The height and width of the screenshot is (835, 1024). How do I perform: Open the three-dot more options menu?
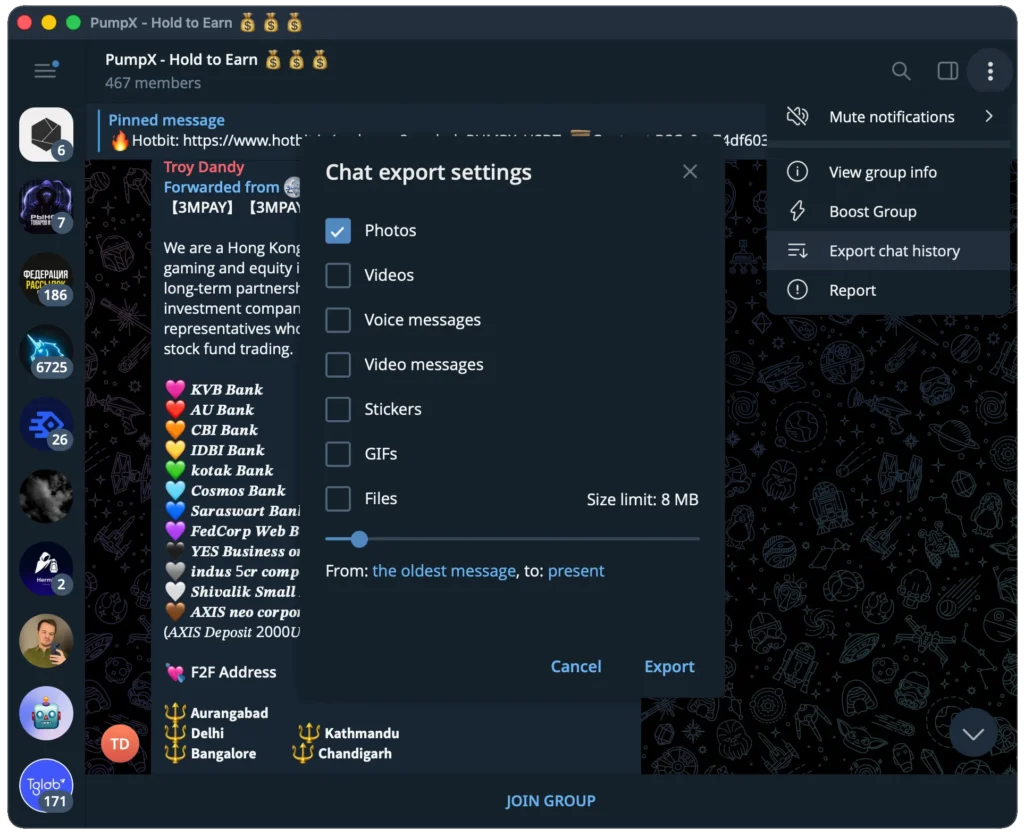tap(990, 71)
